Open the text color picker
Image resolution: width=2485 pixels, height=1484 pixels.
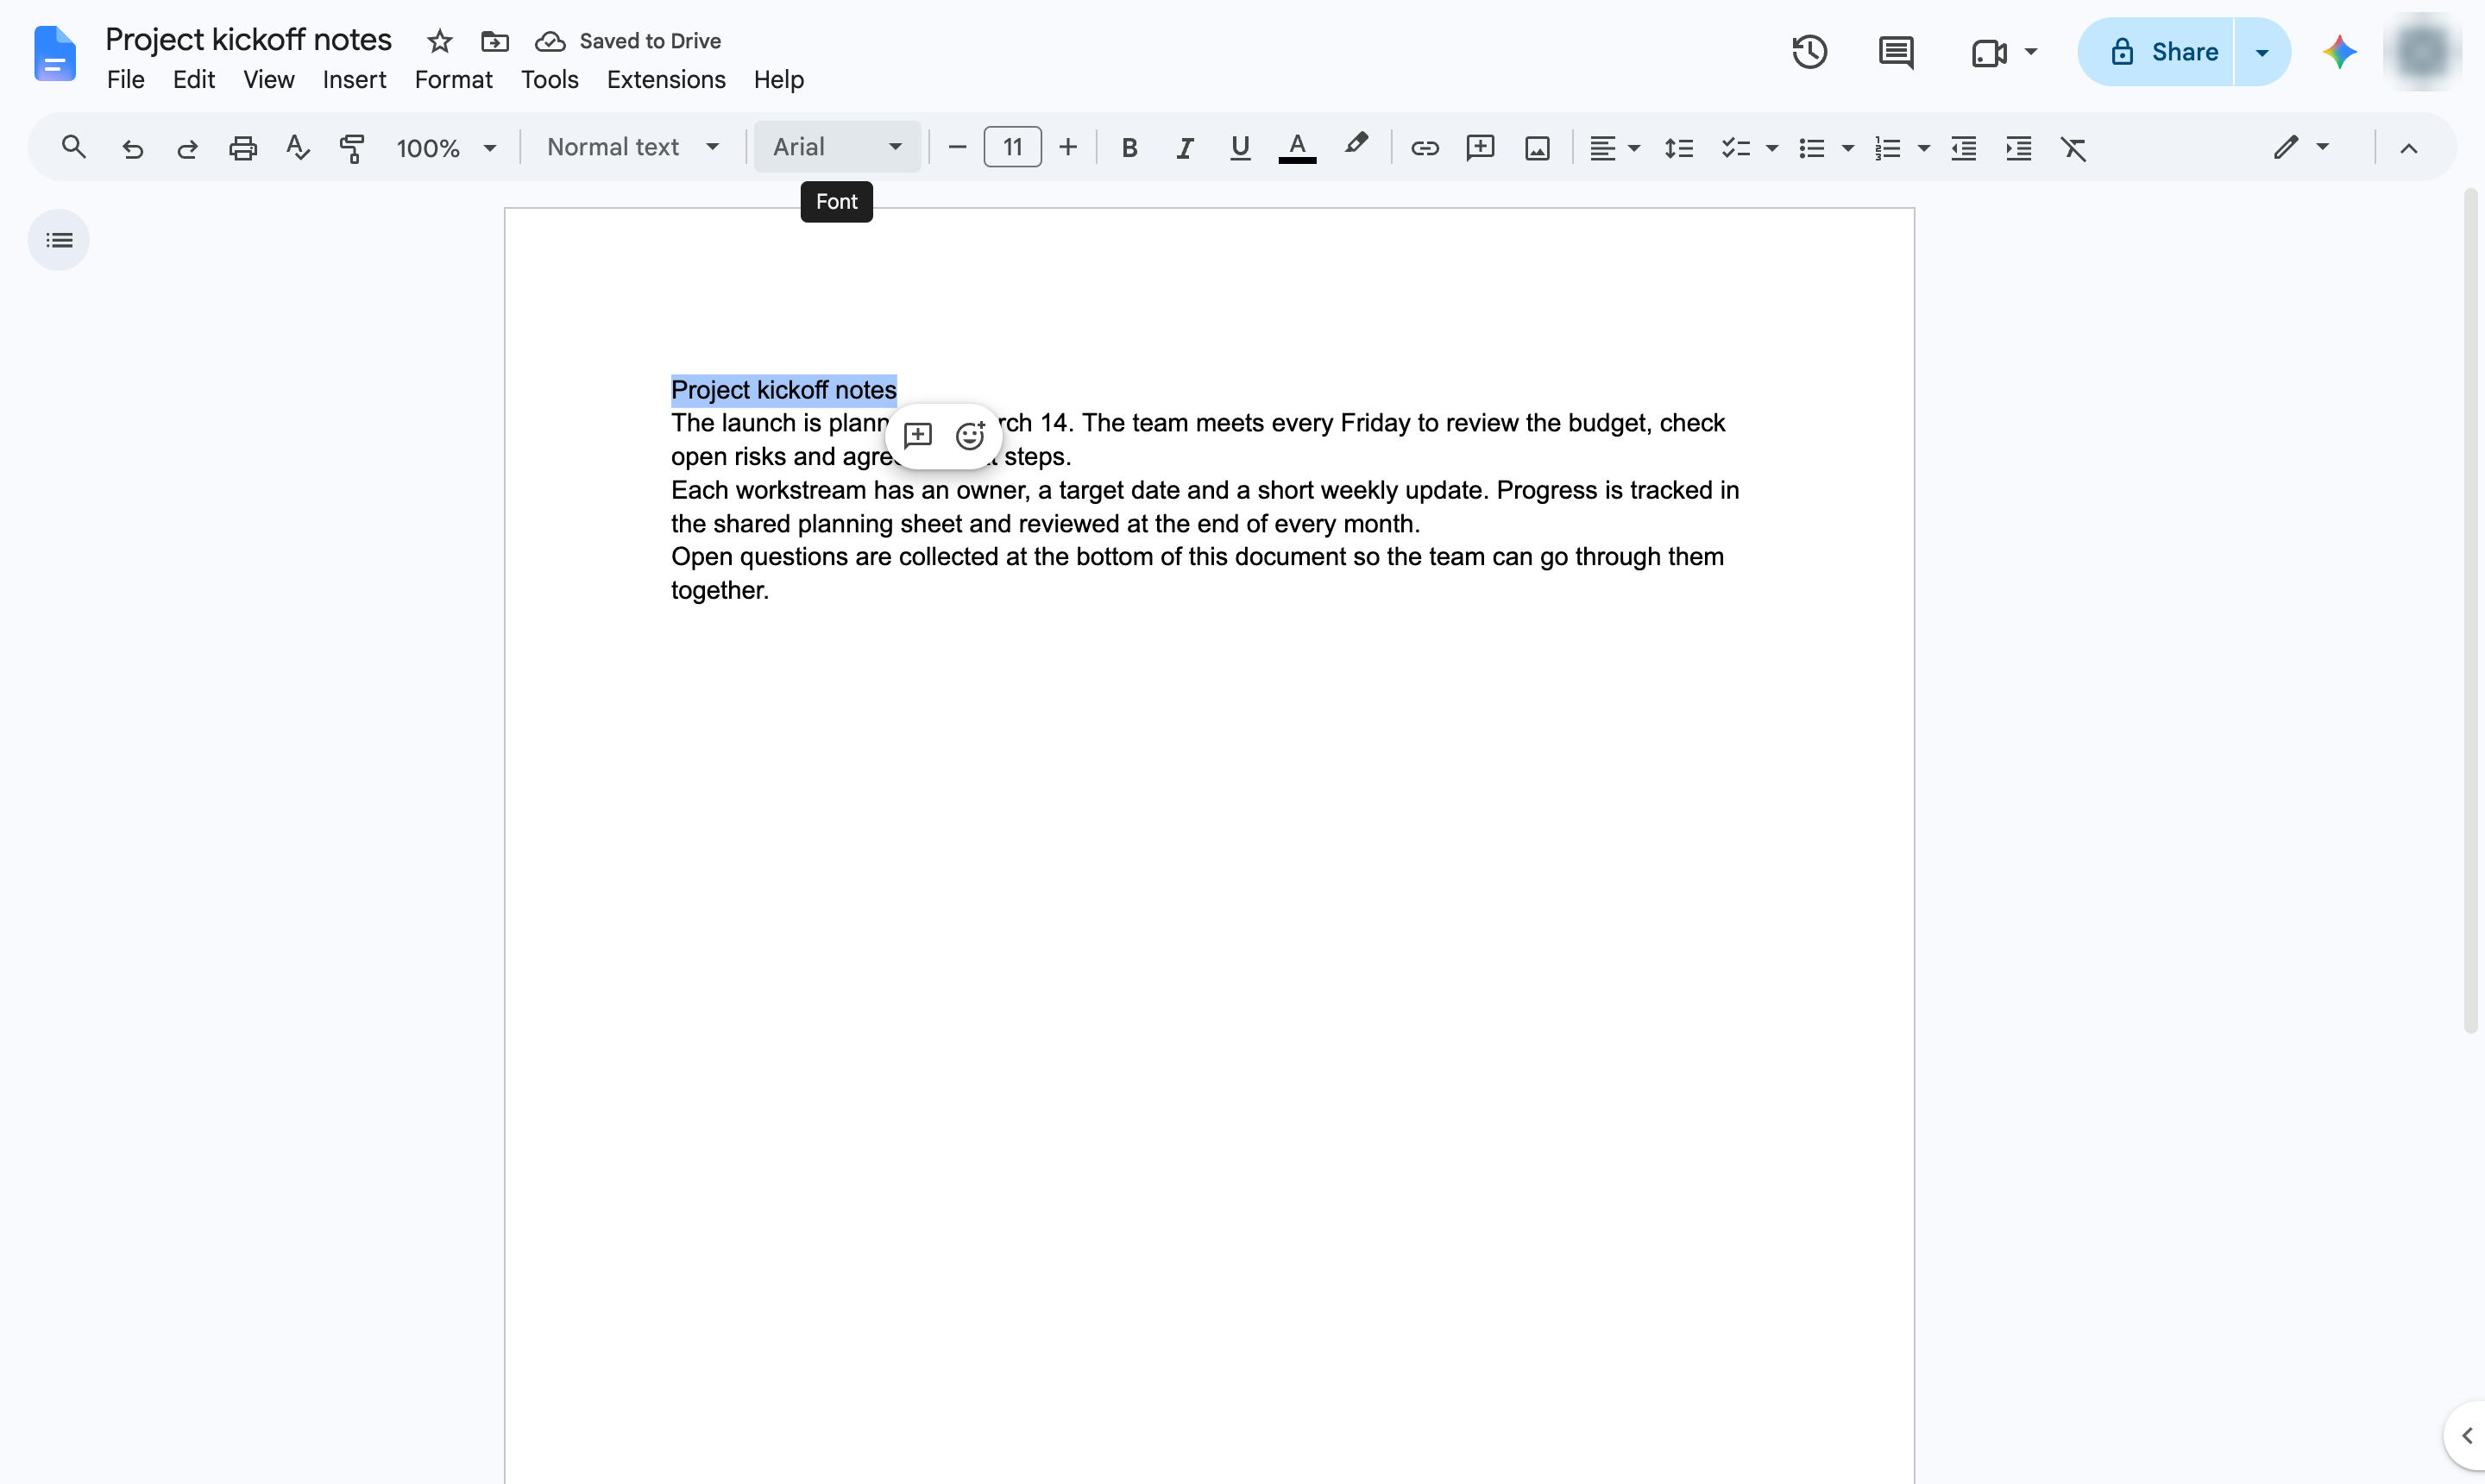[x=1297, y=148]
